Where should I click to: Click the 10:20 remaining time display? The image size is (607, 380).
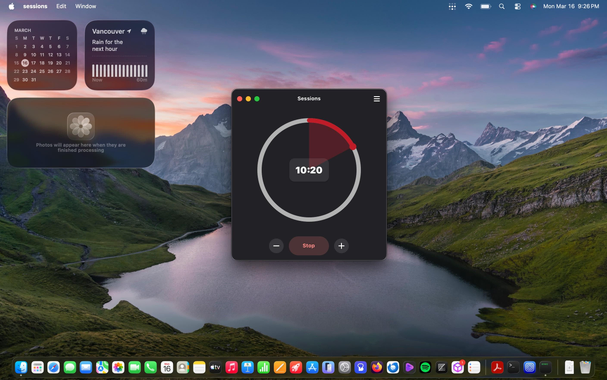(309, 170)
